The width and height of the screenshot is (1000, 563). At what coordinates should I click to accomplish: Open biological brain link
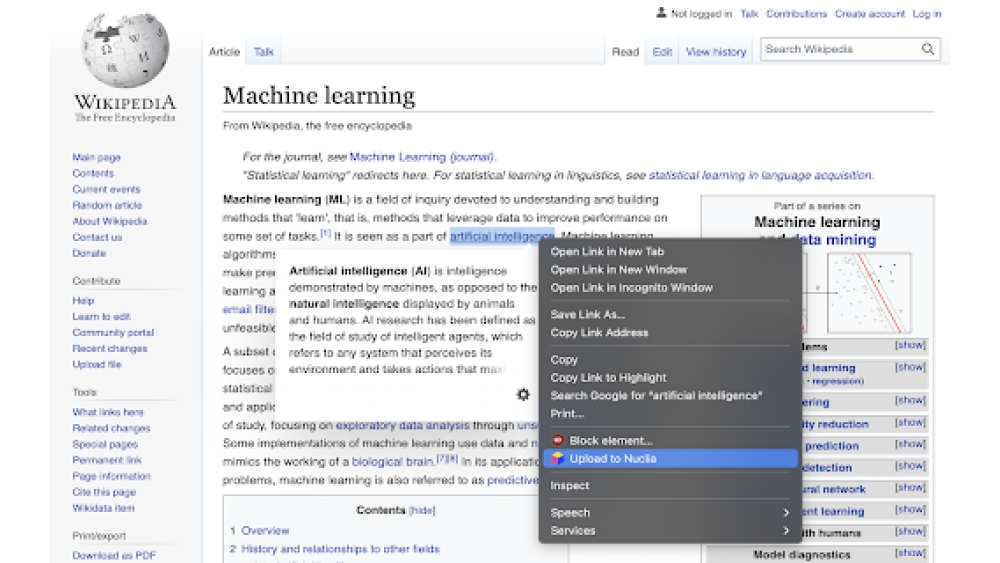[x=393, y=462]
